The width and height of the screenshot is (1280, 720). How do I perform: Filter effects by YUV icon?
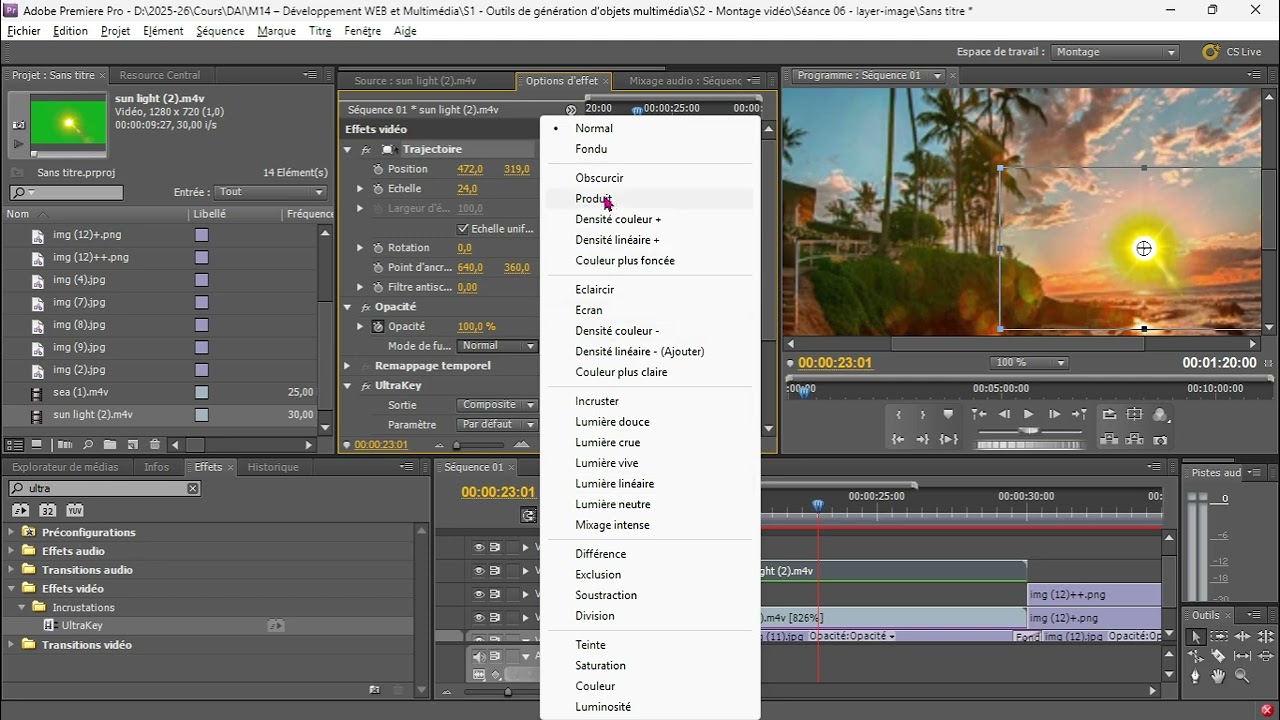tap(75, 510)
